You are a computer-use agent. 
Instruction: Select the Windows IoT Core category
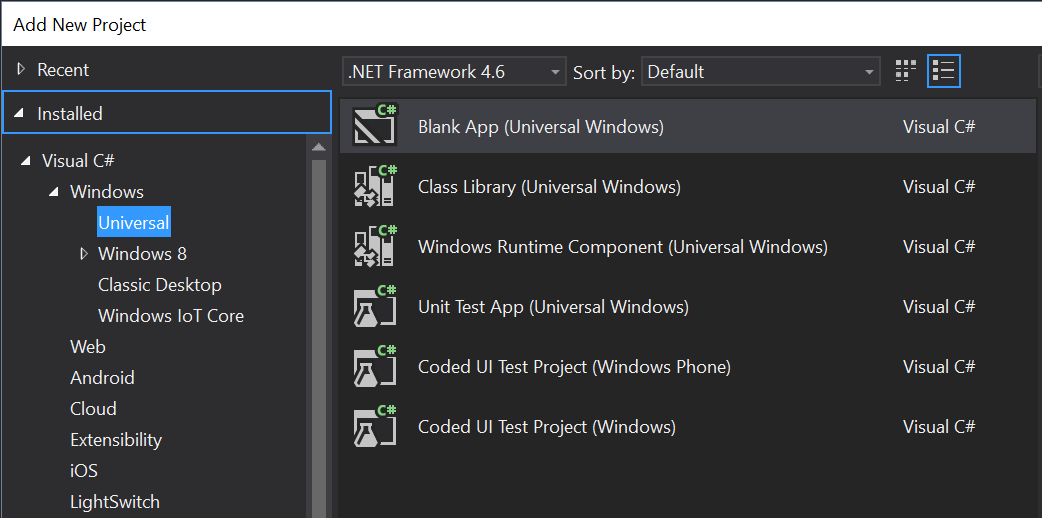171,315
